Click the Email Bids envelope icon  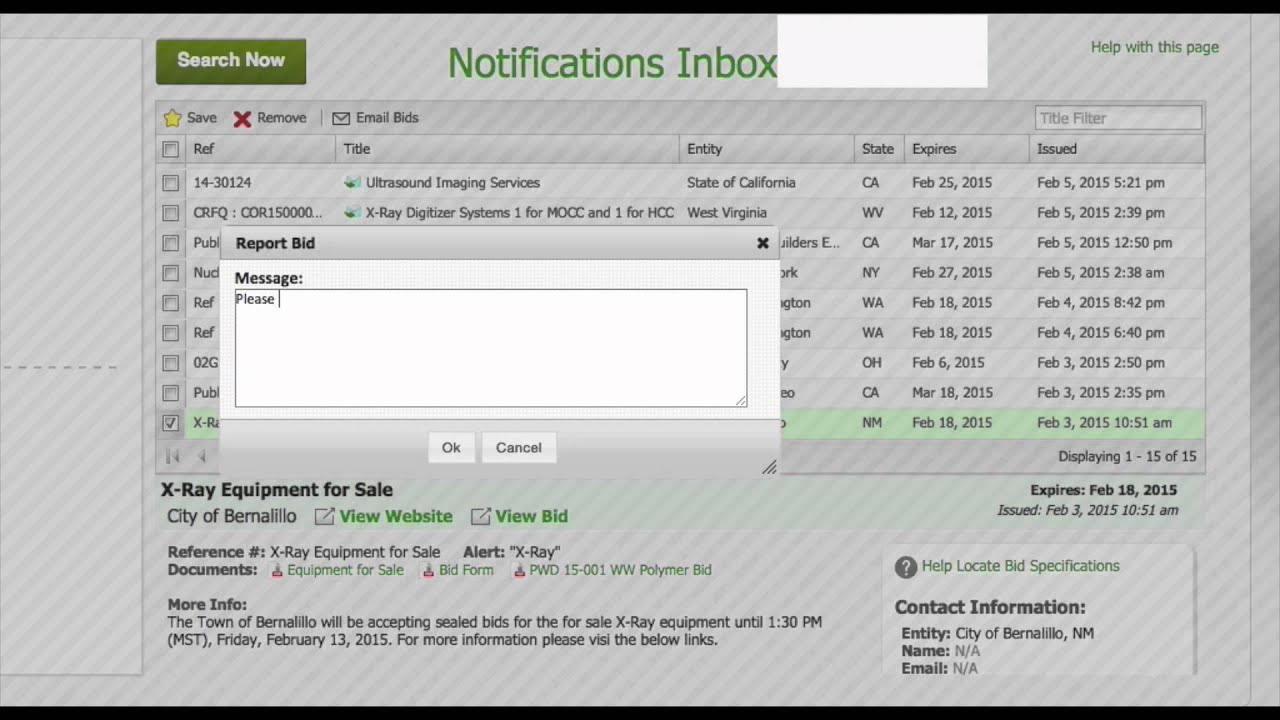click(341, 118)
